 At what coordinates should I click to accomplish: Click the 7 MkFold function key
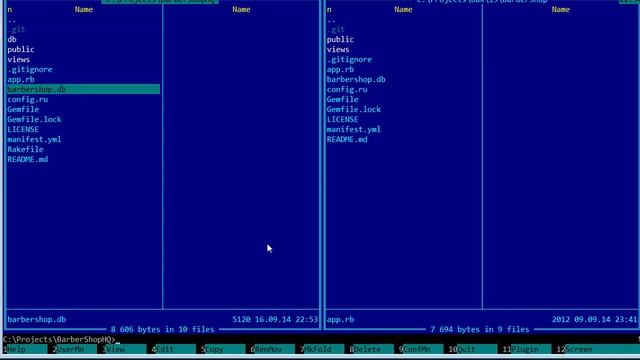322,349
